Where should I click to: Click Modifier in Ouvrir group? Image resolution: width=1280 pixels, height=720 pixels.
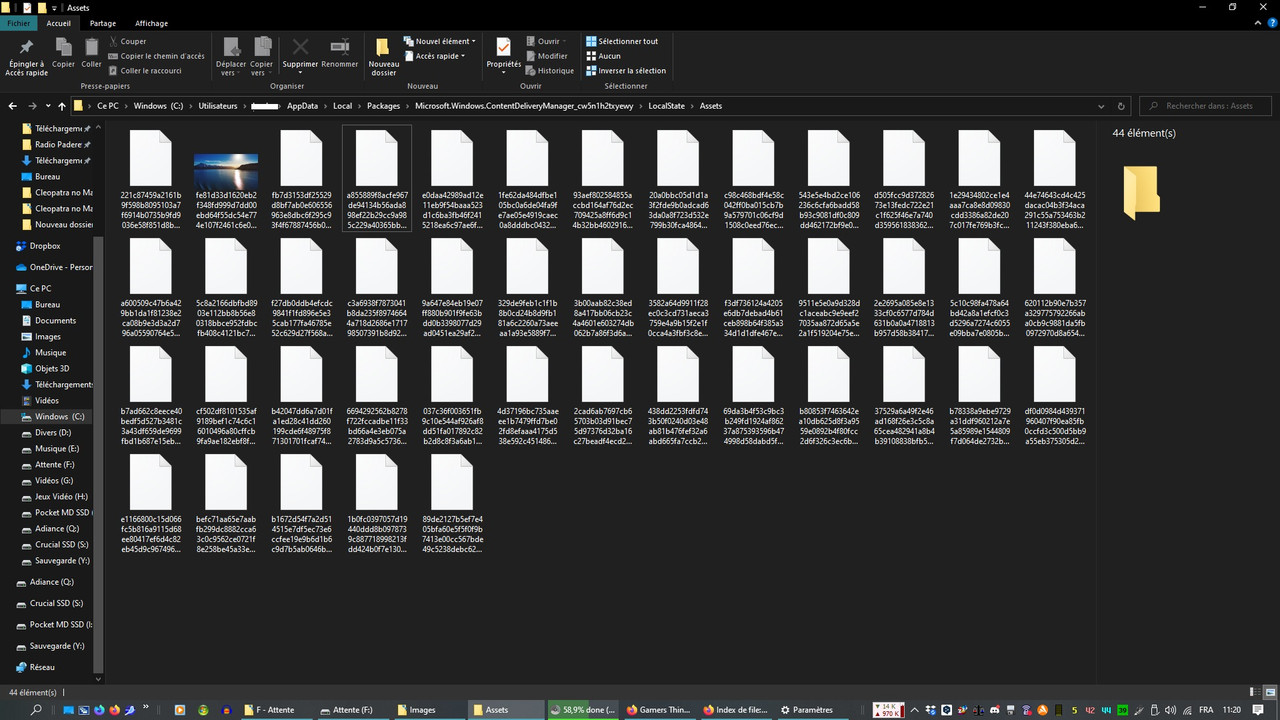point(546,56)
